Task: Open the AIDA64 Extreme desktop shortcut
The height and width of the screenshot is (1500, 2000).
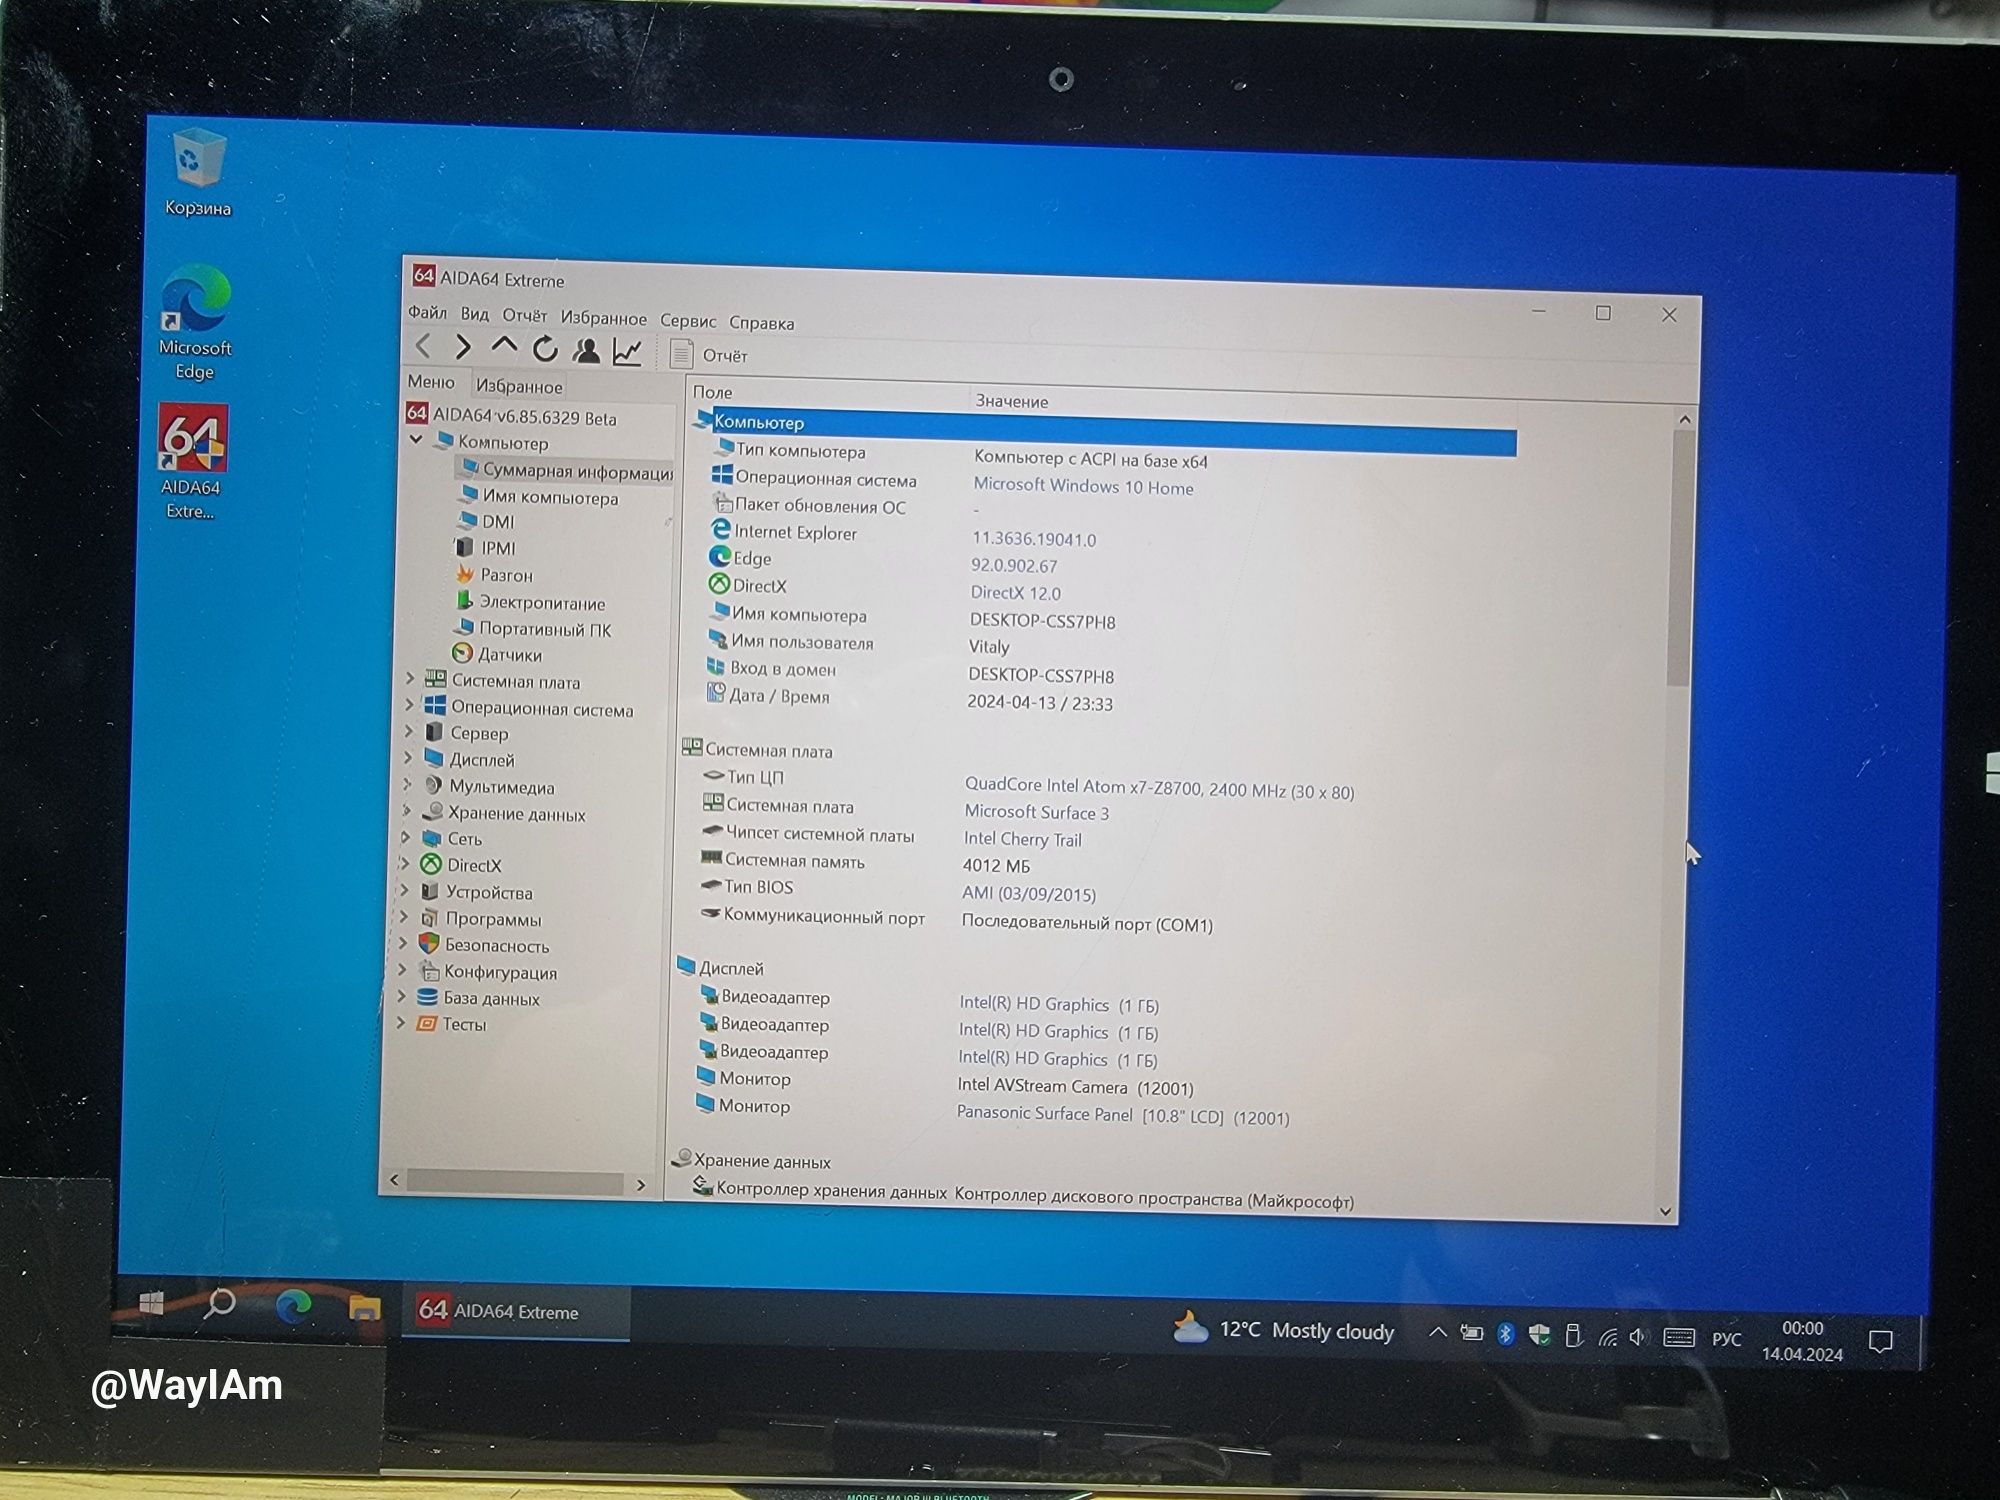Action: click(x=192, y=462)
